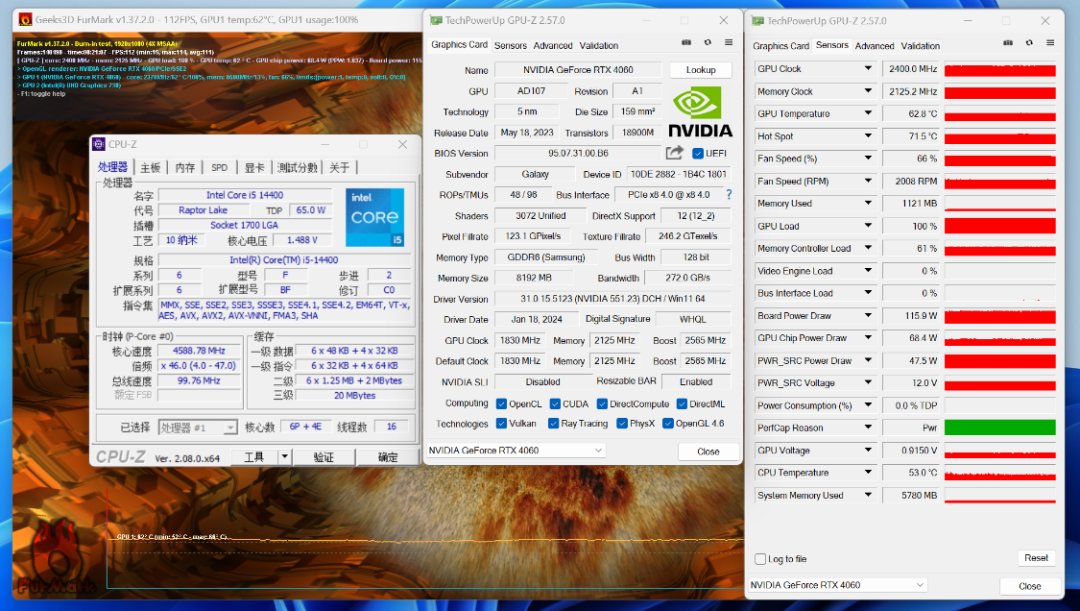Open the GPU Clock sensor dropdown arrow

point(868,69)
